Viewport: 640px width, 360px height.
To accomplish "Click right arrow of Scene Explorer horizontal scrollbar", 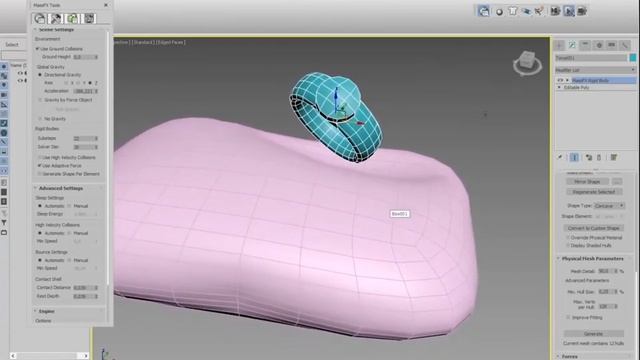I will pyautogui.click(x=85, y=356).
